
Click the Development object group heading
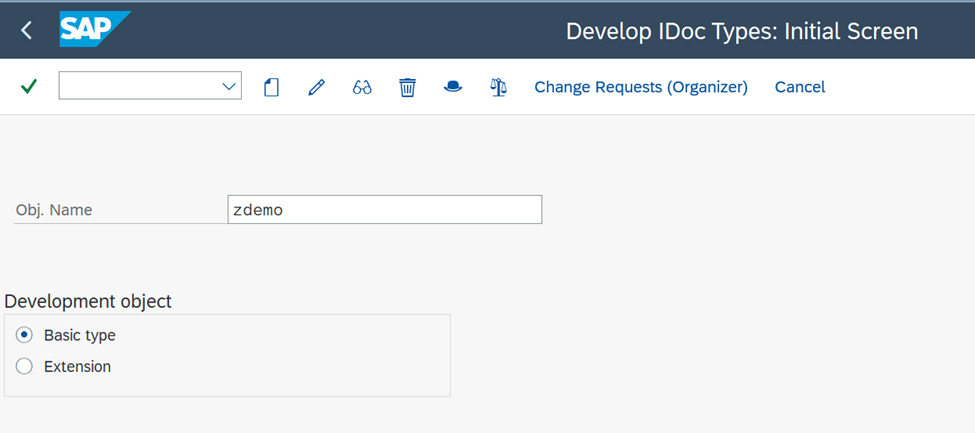pyautogui.click(x=88, y=302)
